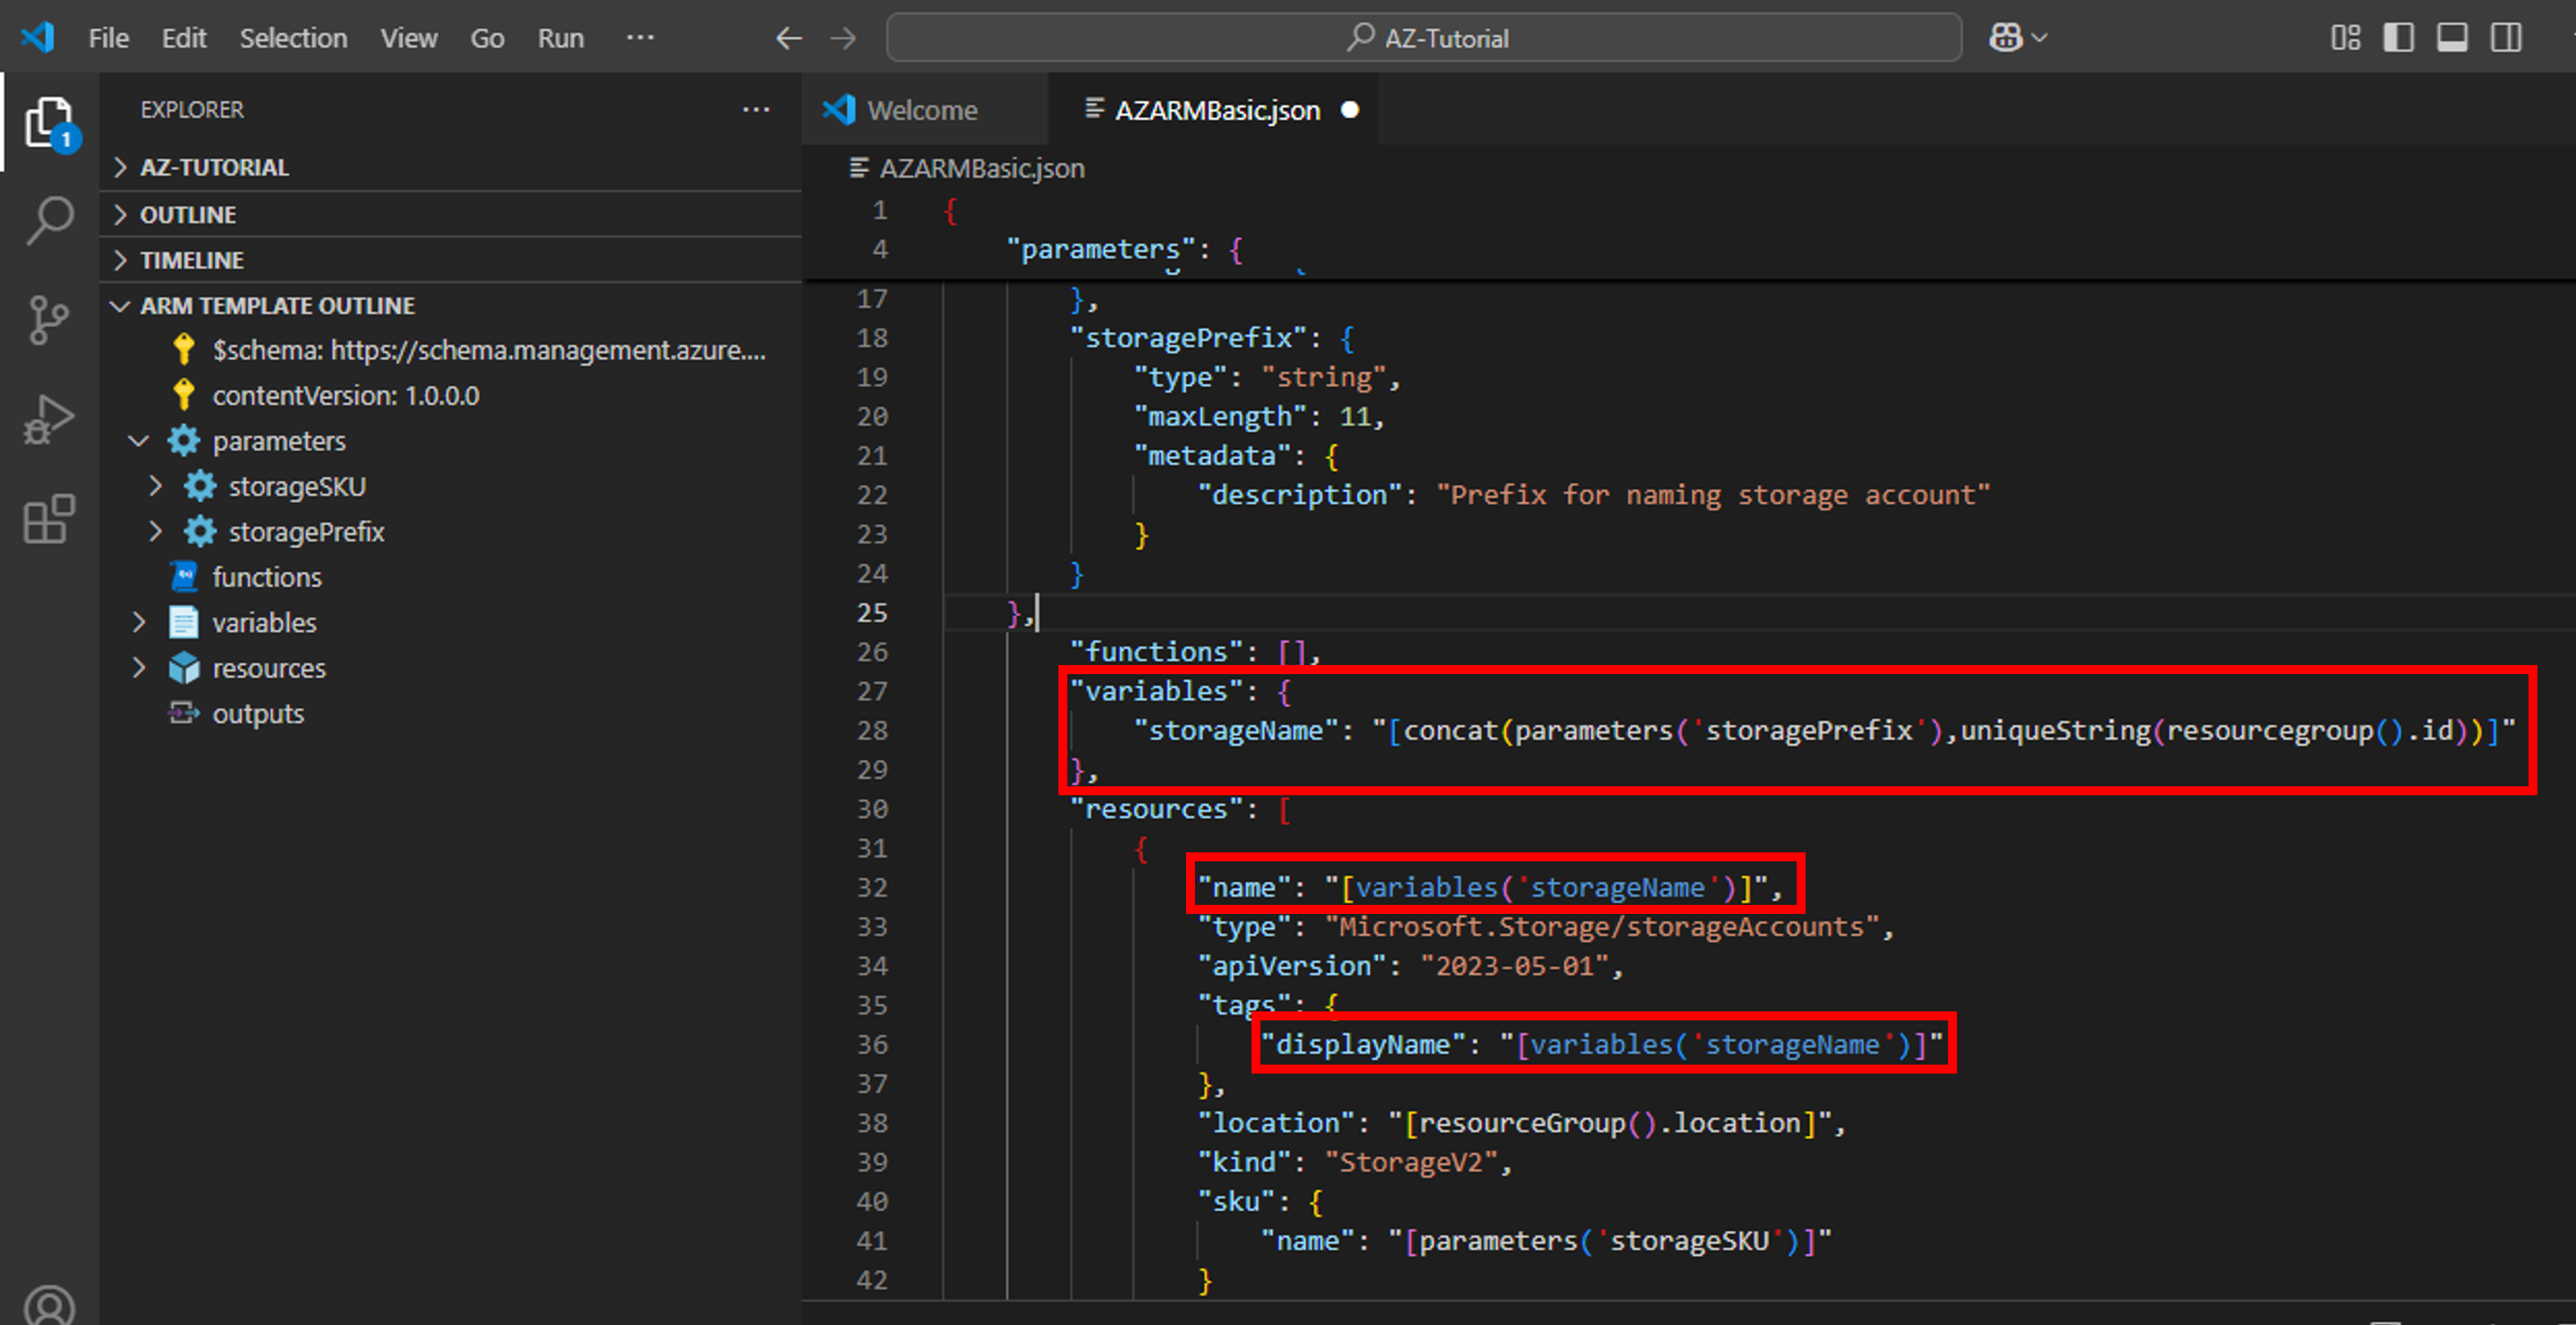The image size is (2576, 1325).
Task: Open the Explorer view in activity bar
Action: (49, 123)
